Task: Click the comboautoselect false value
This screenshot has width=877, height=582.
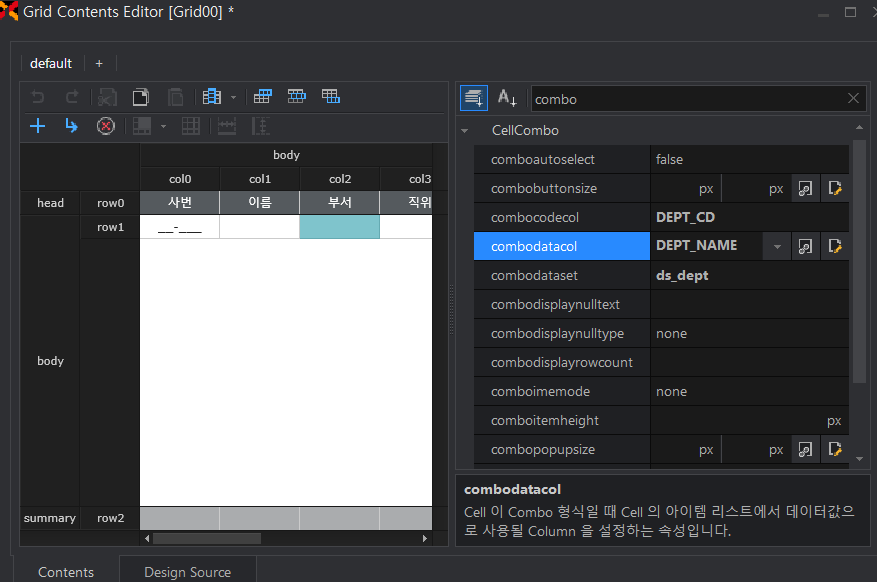Action: click(749, 159)
